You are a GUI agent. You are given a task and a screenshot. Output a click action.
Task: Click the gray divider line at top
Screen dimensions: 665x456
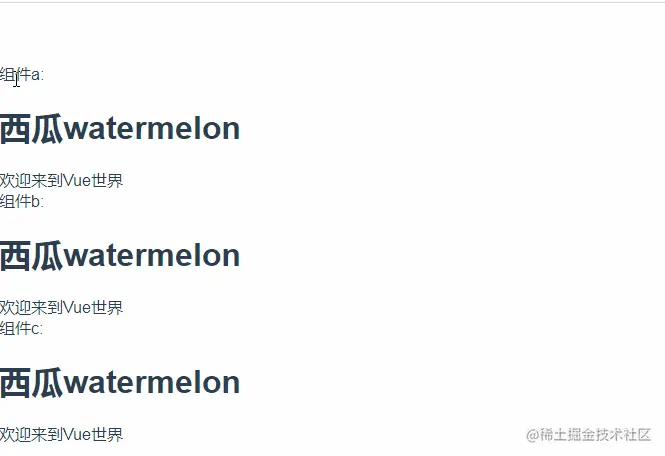tap(332, 2)
